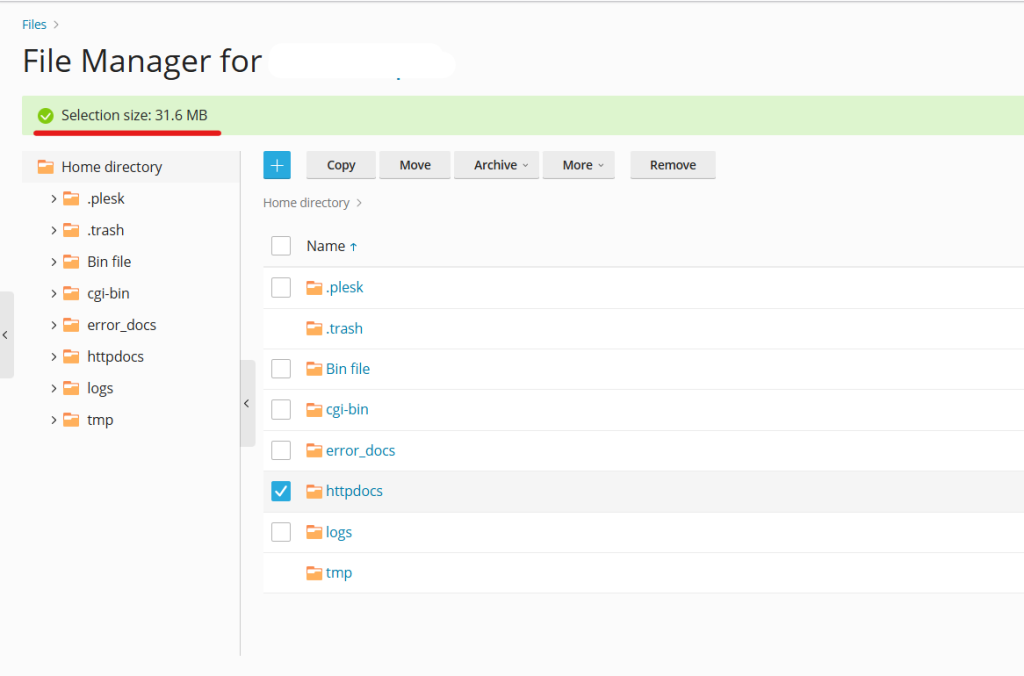Click the Remove button

[673, 165]
